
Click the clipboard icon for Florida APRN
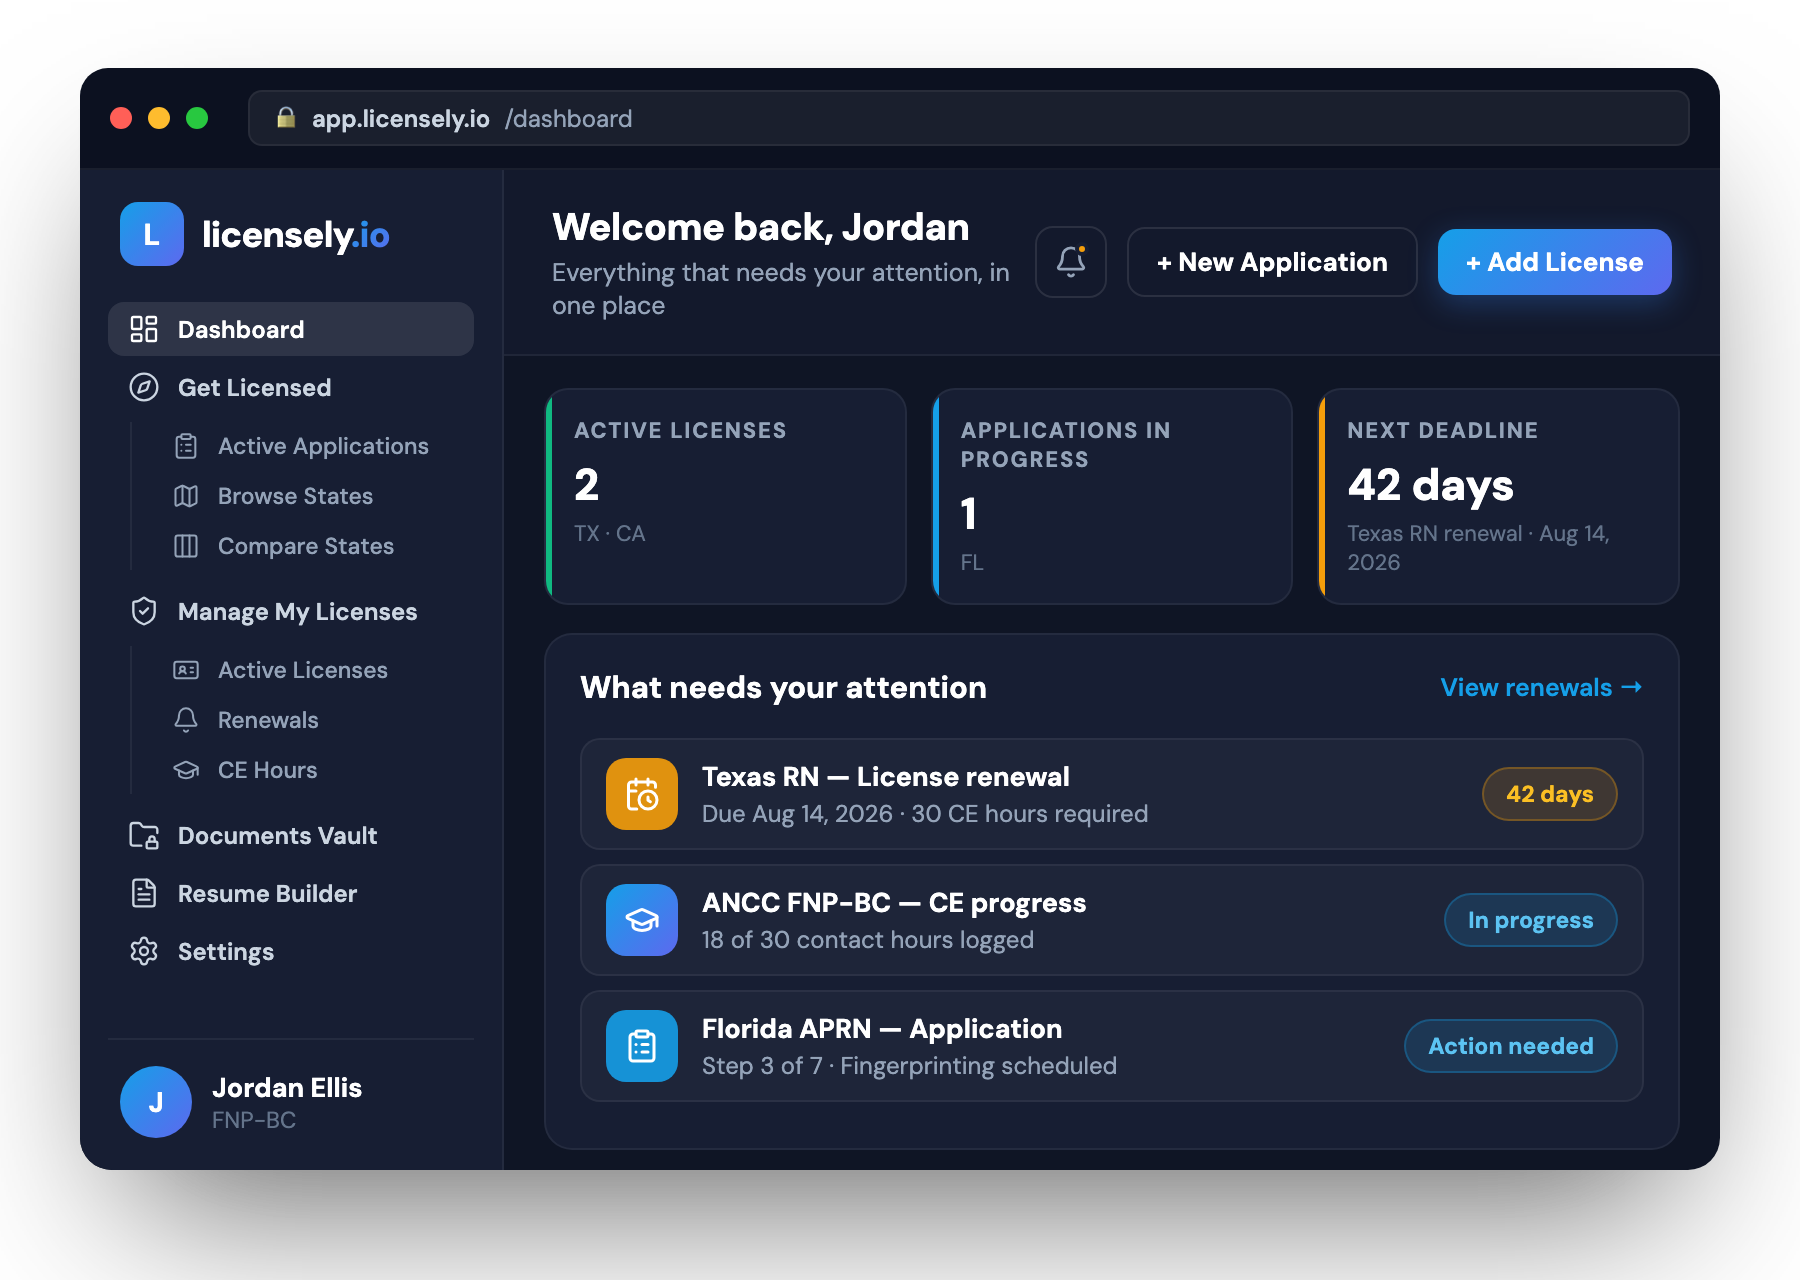(x=642, y=1046)
